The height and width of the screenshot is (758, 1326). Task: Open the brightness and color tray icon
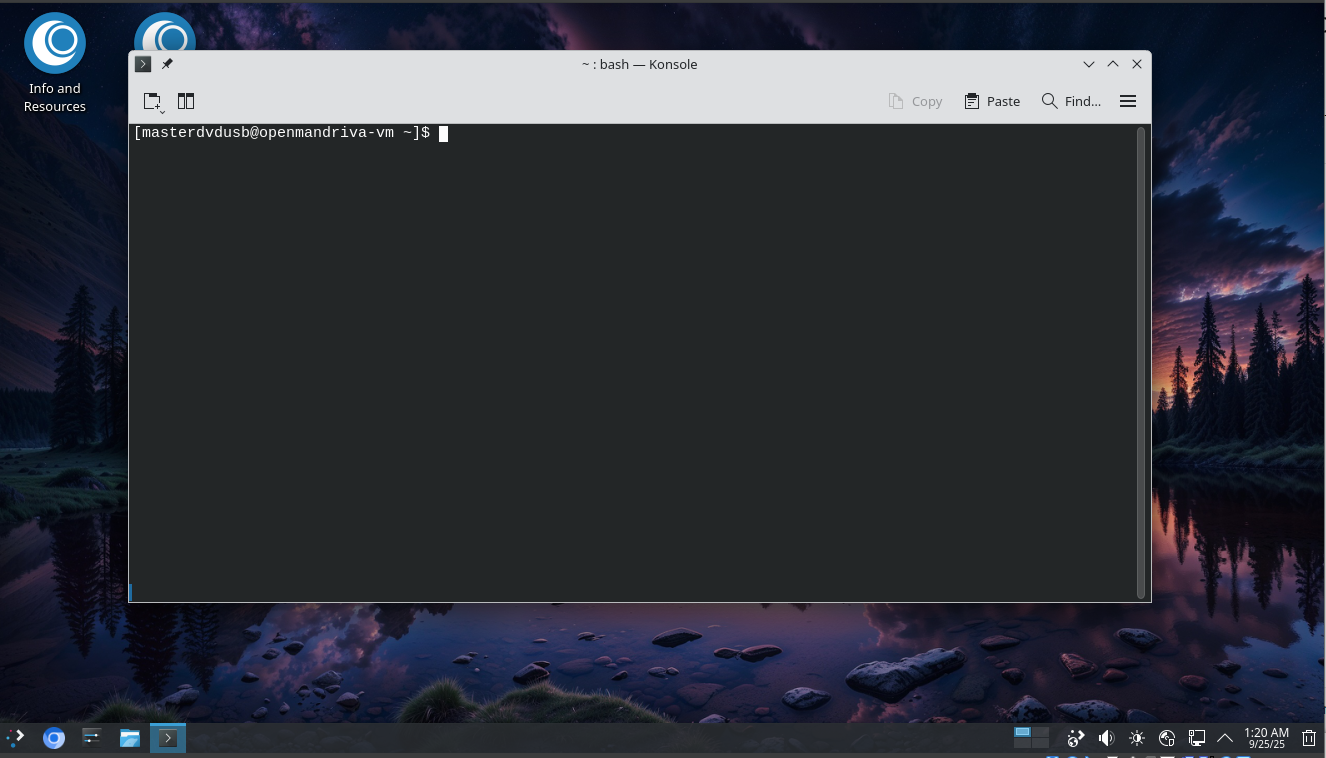(x=1136, y=738)
